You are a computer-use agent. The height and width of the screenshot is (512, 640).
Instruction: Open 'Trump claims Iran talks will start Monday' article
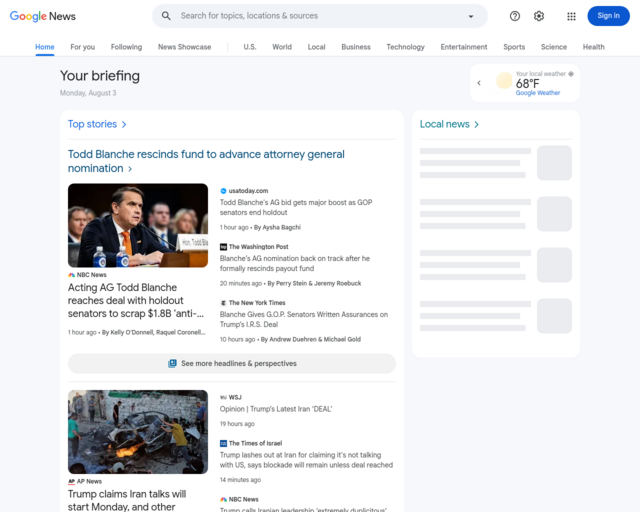tap(127, 501)
